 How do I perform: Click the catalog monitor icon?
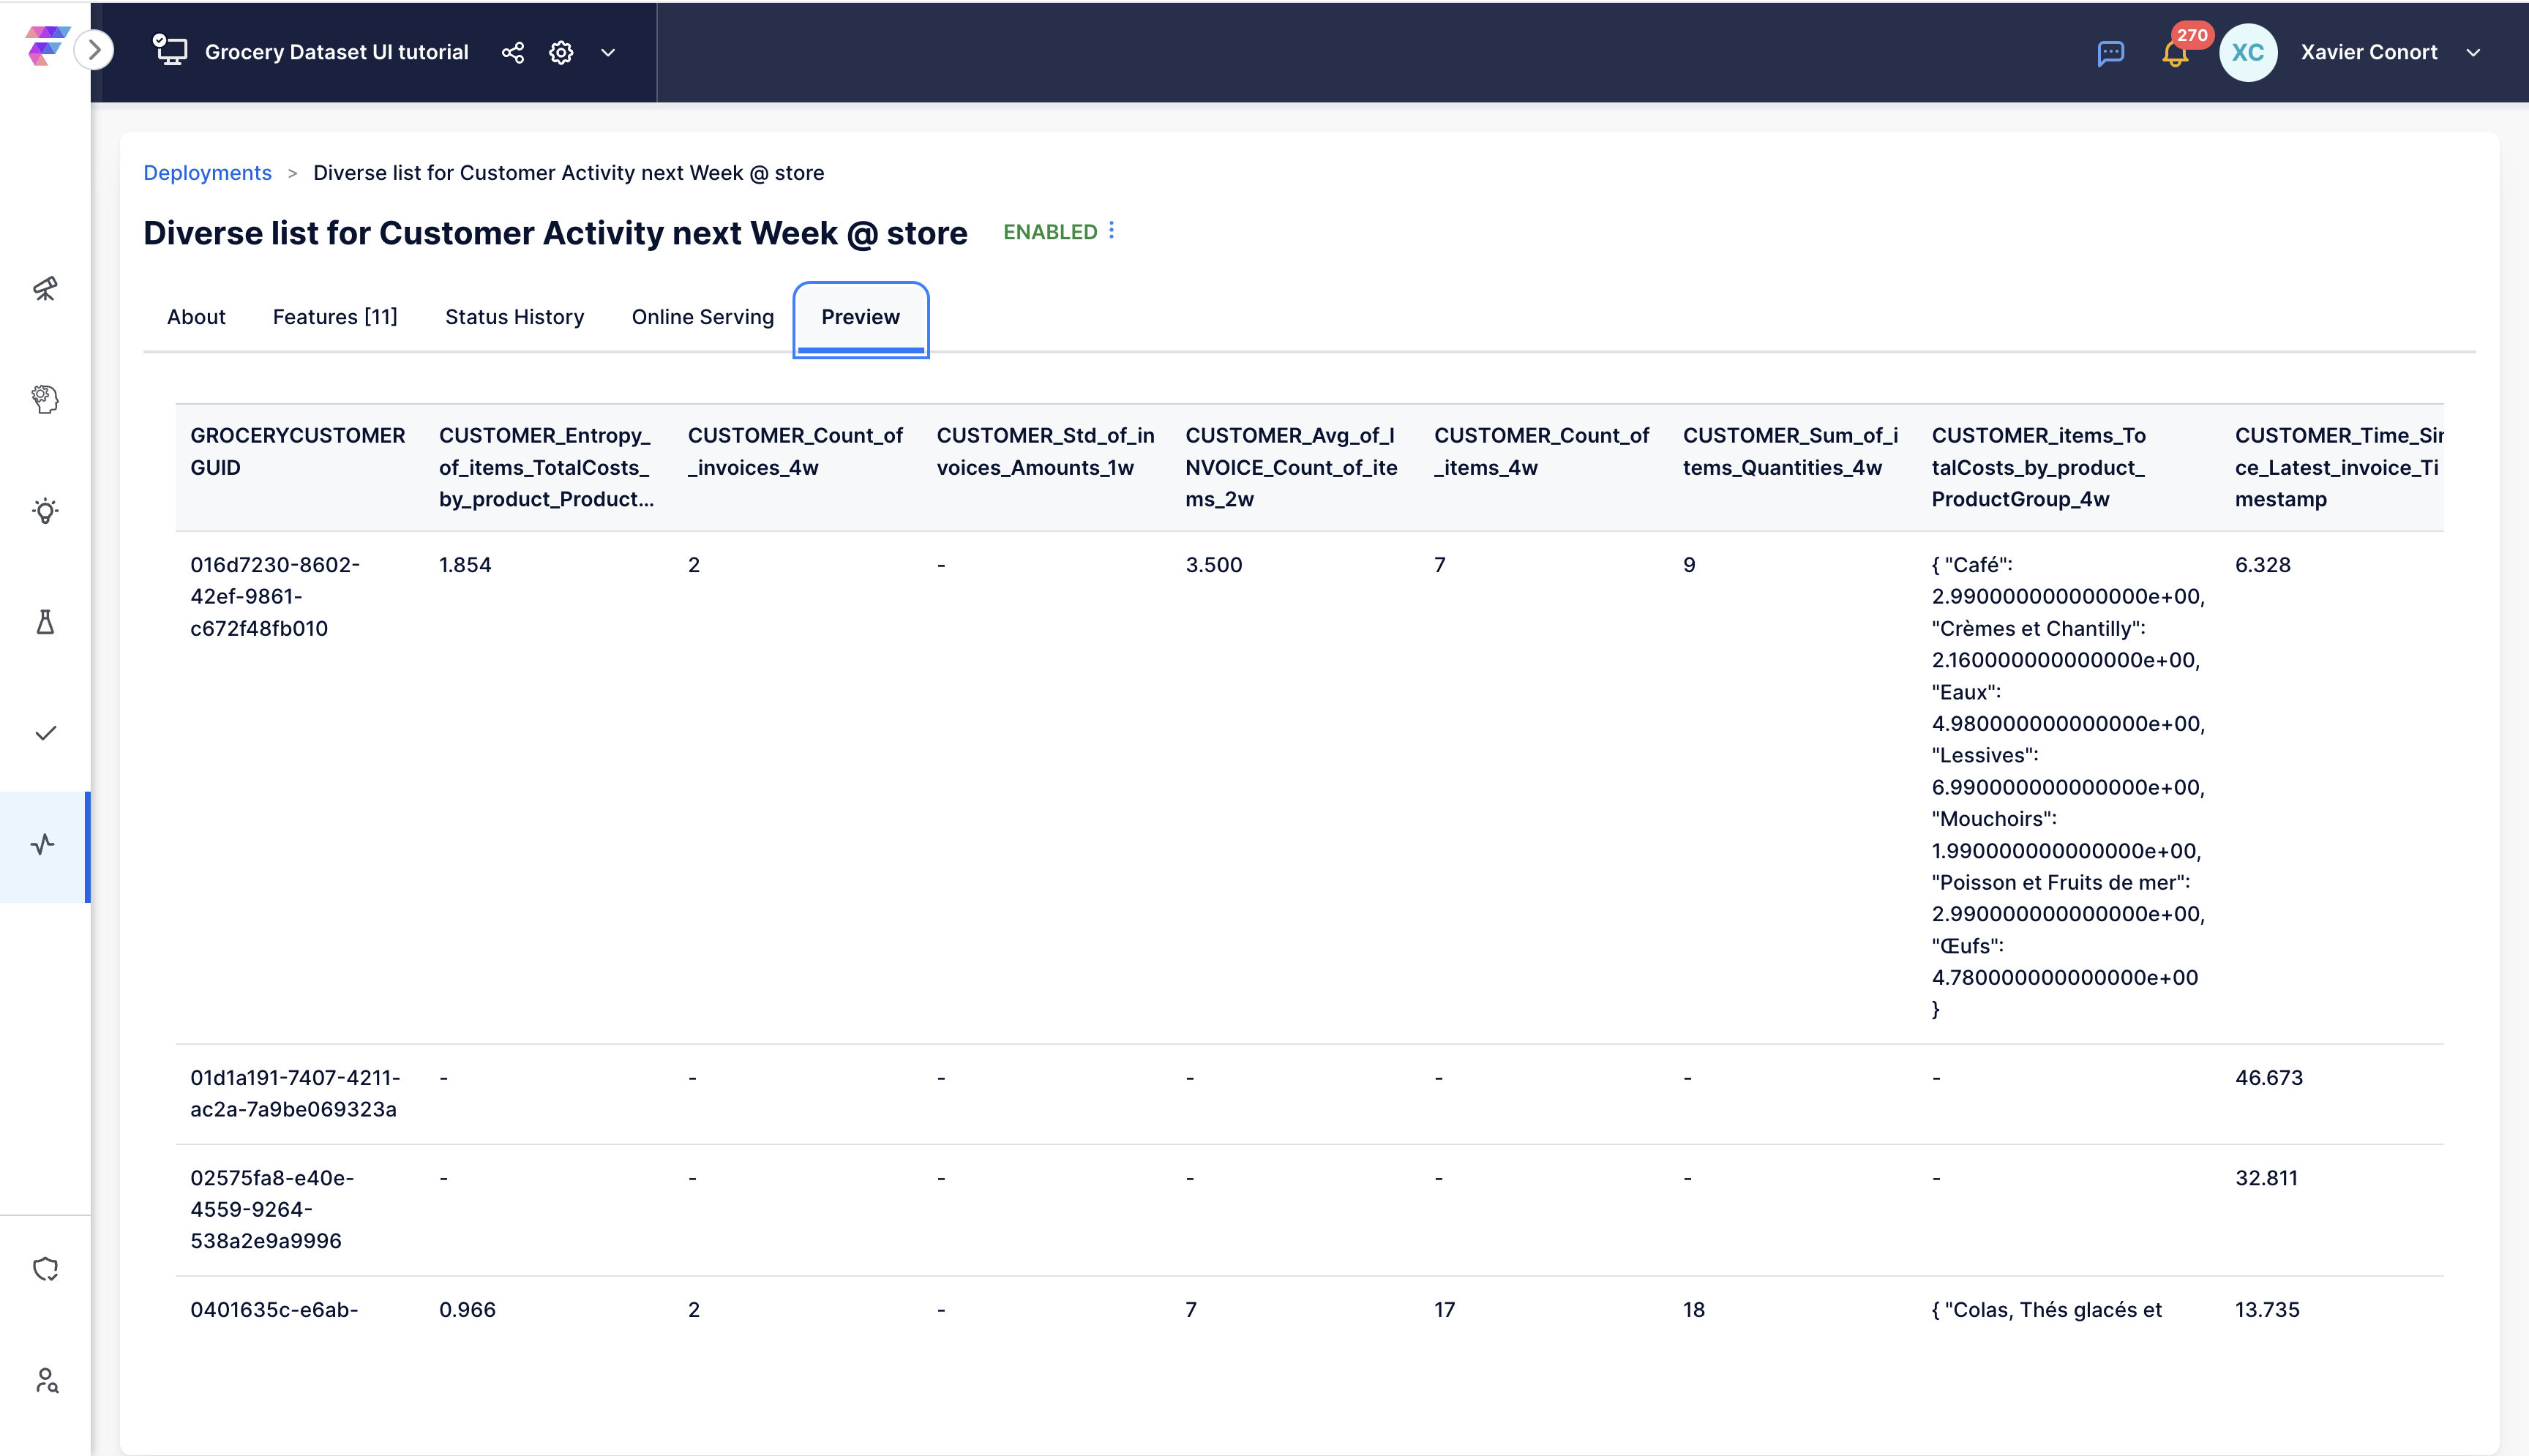[x=170, y=50]
